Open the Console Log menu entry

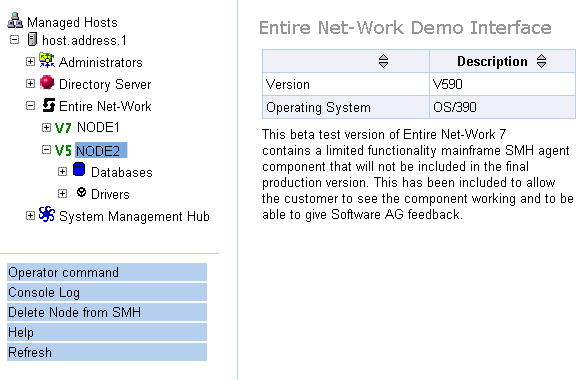[107, 292]
